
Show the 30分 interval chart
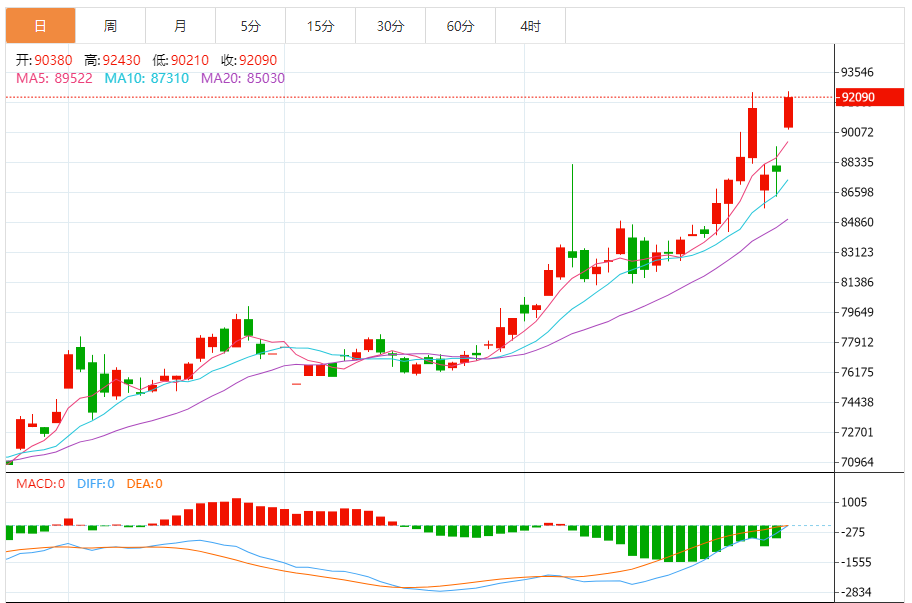pyautogui.click(x=390, y=26)
